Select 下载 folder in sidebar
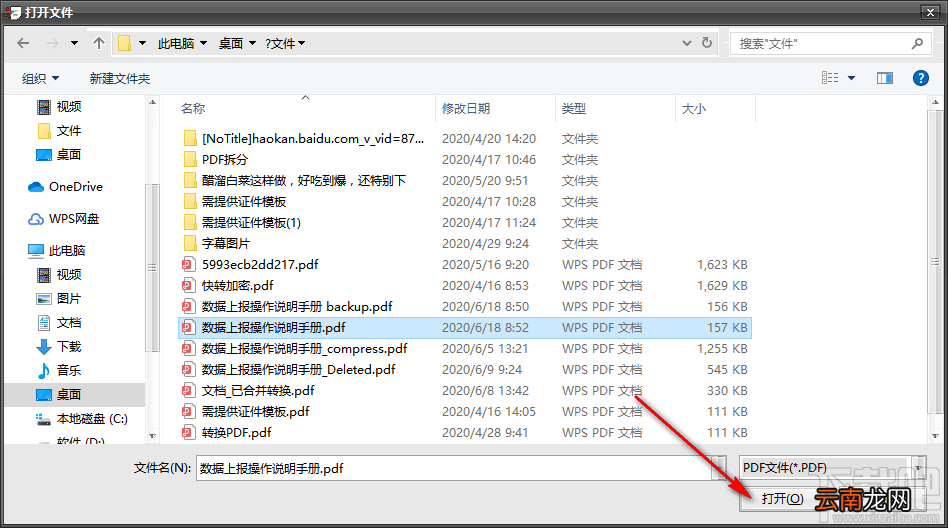This screenshot has height=528, width=948. coord(59,347)
